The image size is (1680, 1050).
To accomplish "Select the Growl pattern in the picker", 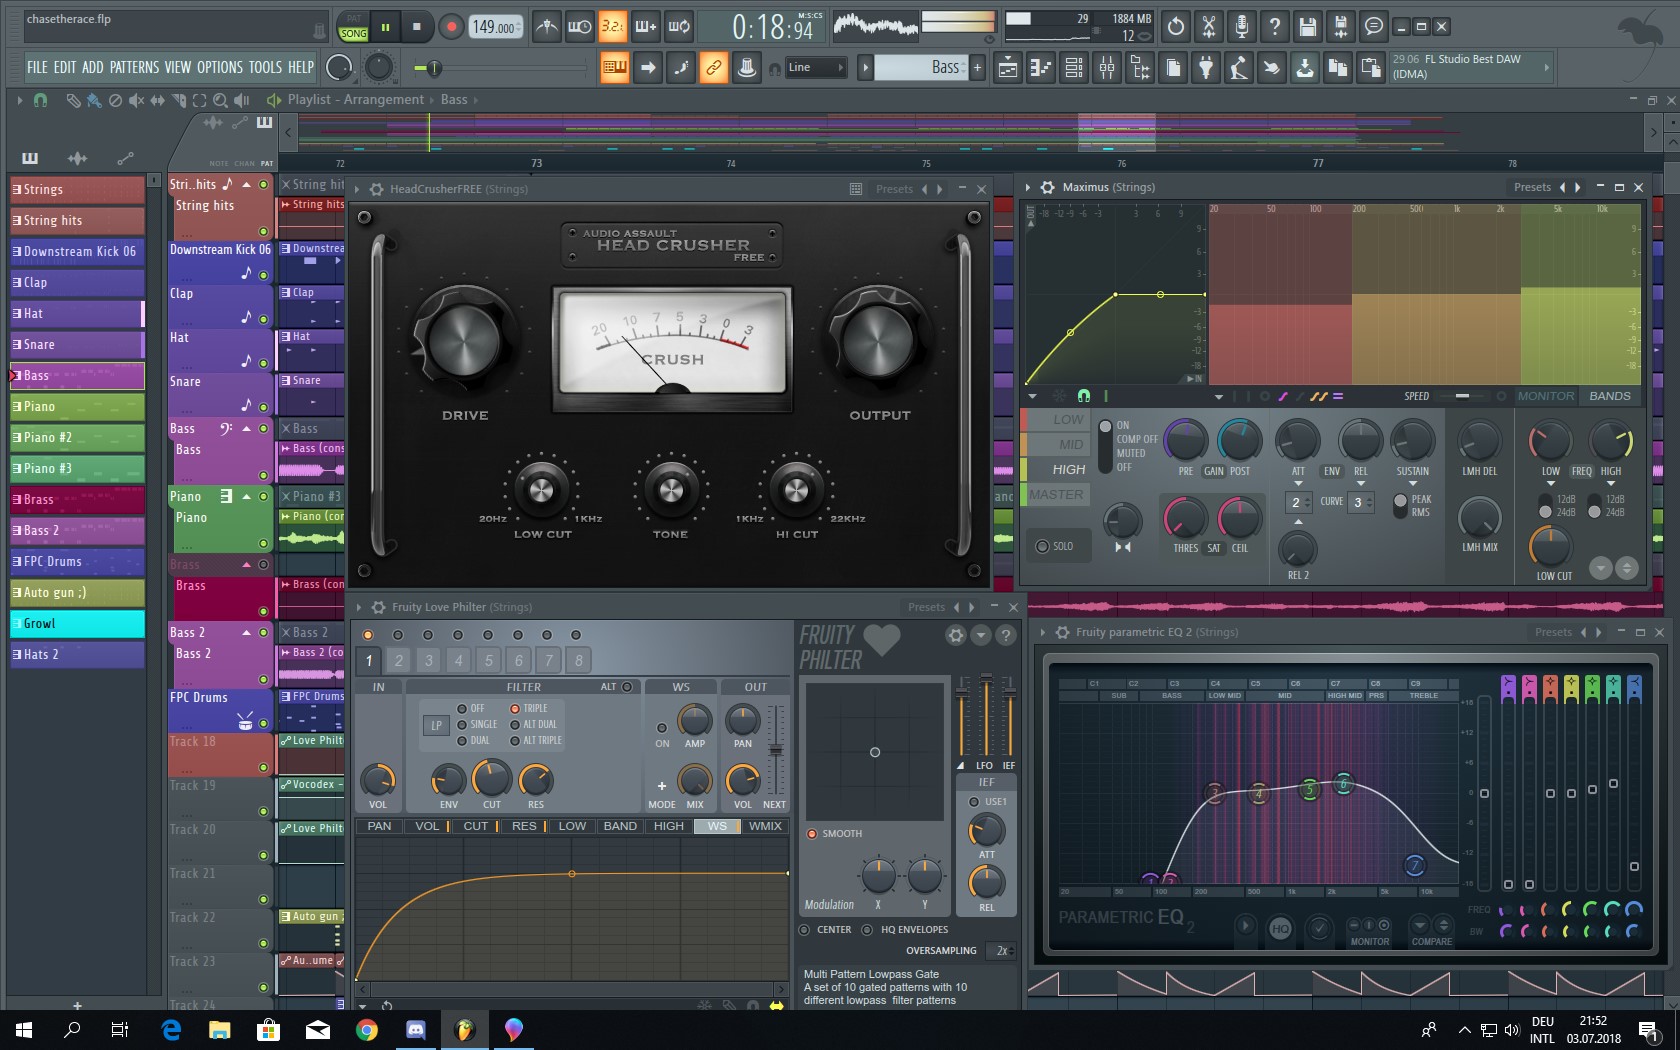I will (77, 623).
